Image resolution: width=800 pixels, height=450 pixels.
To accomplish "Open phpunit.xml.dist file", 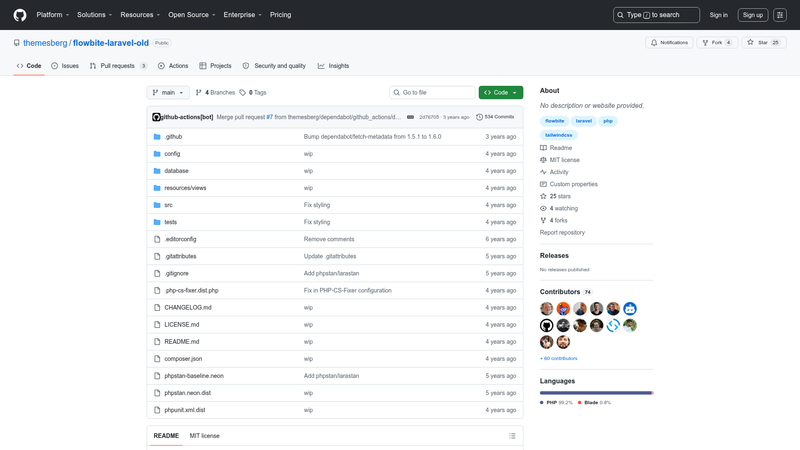I will 185,410.
